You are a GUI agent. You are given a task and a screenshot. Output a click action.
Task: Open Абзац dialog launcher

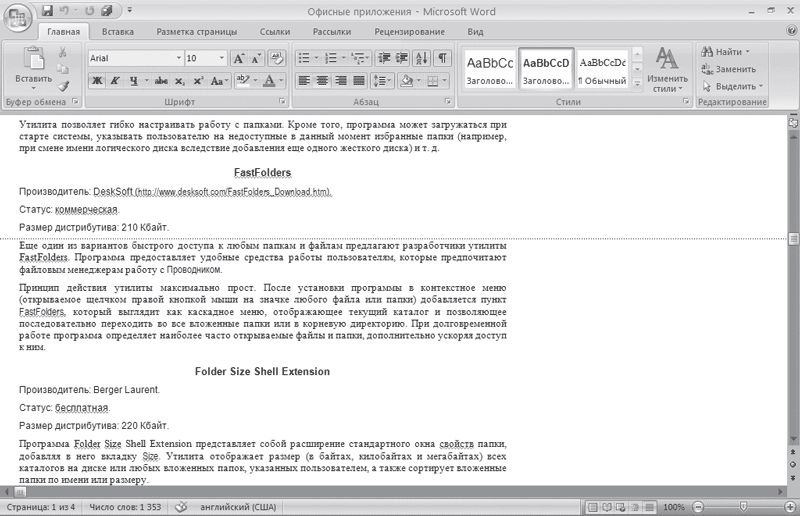448,102
